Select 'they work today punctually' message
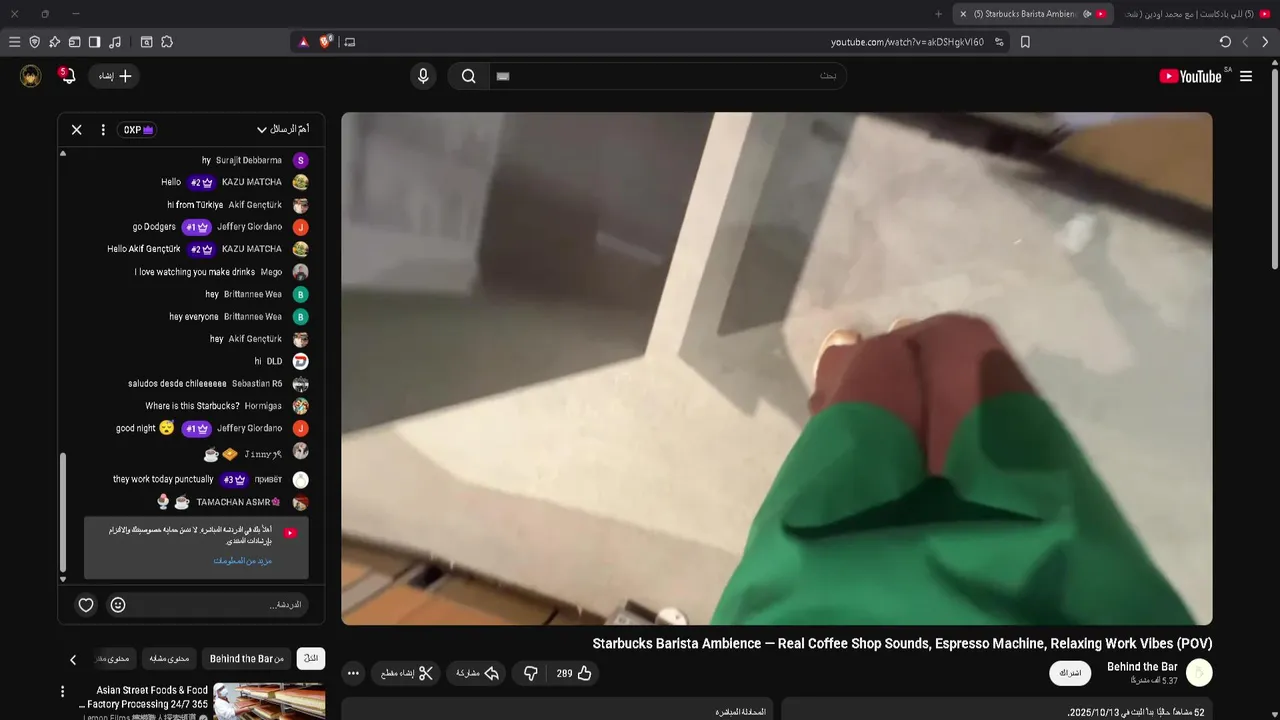The height and width of the screenshot is (720, 1280). click(163, 480)
